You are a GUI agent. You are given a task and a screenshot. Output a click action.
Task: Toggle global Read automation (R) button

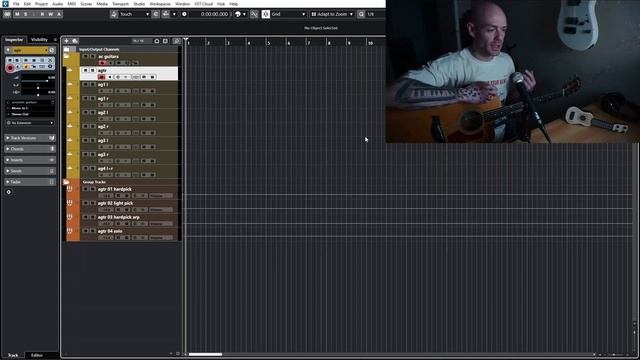42,14
